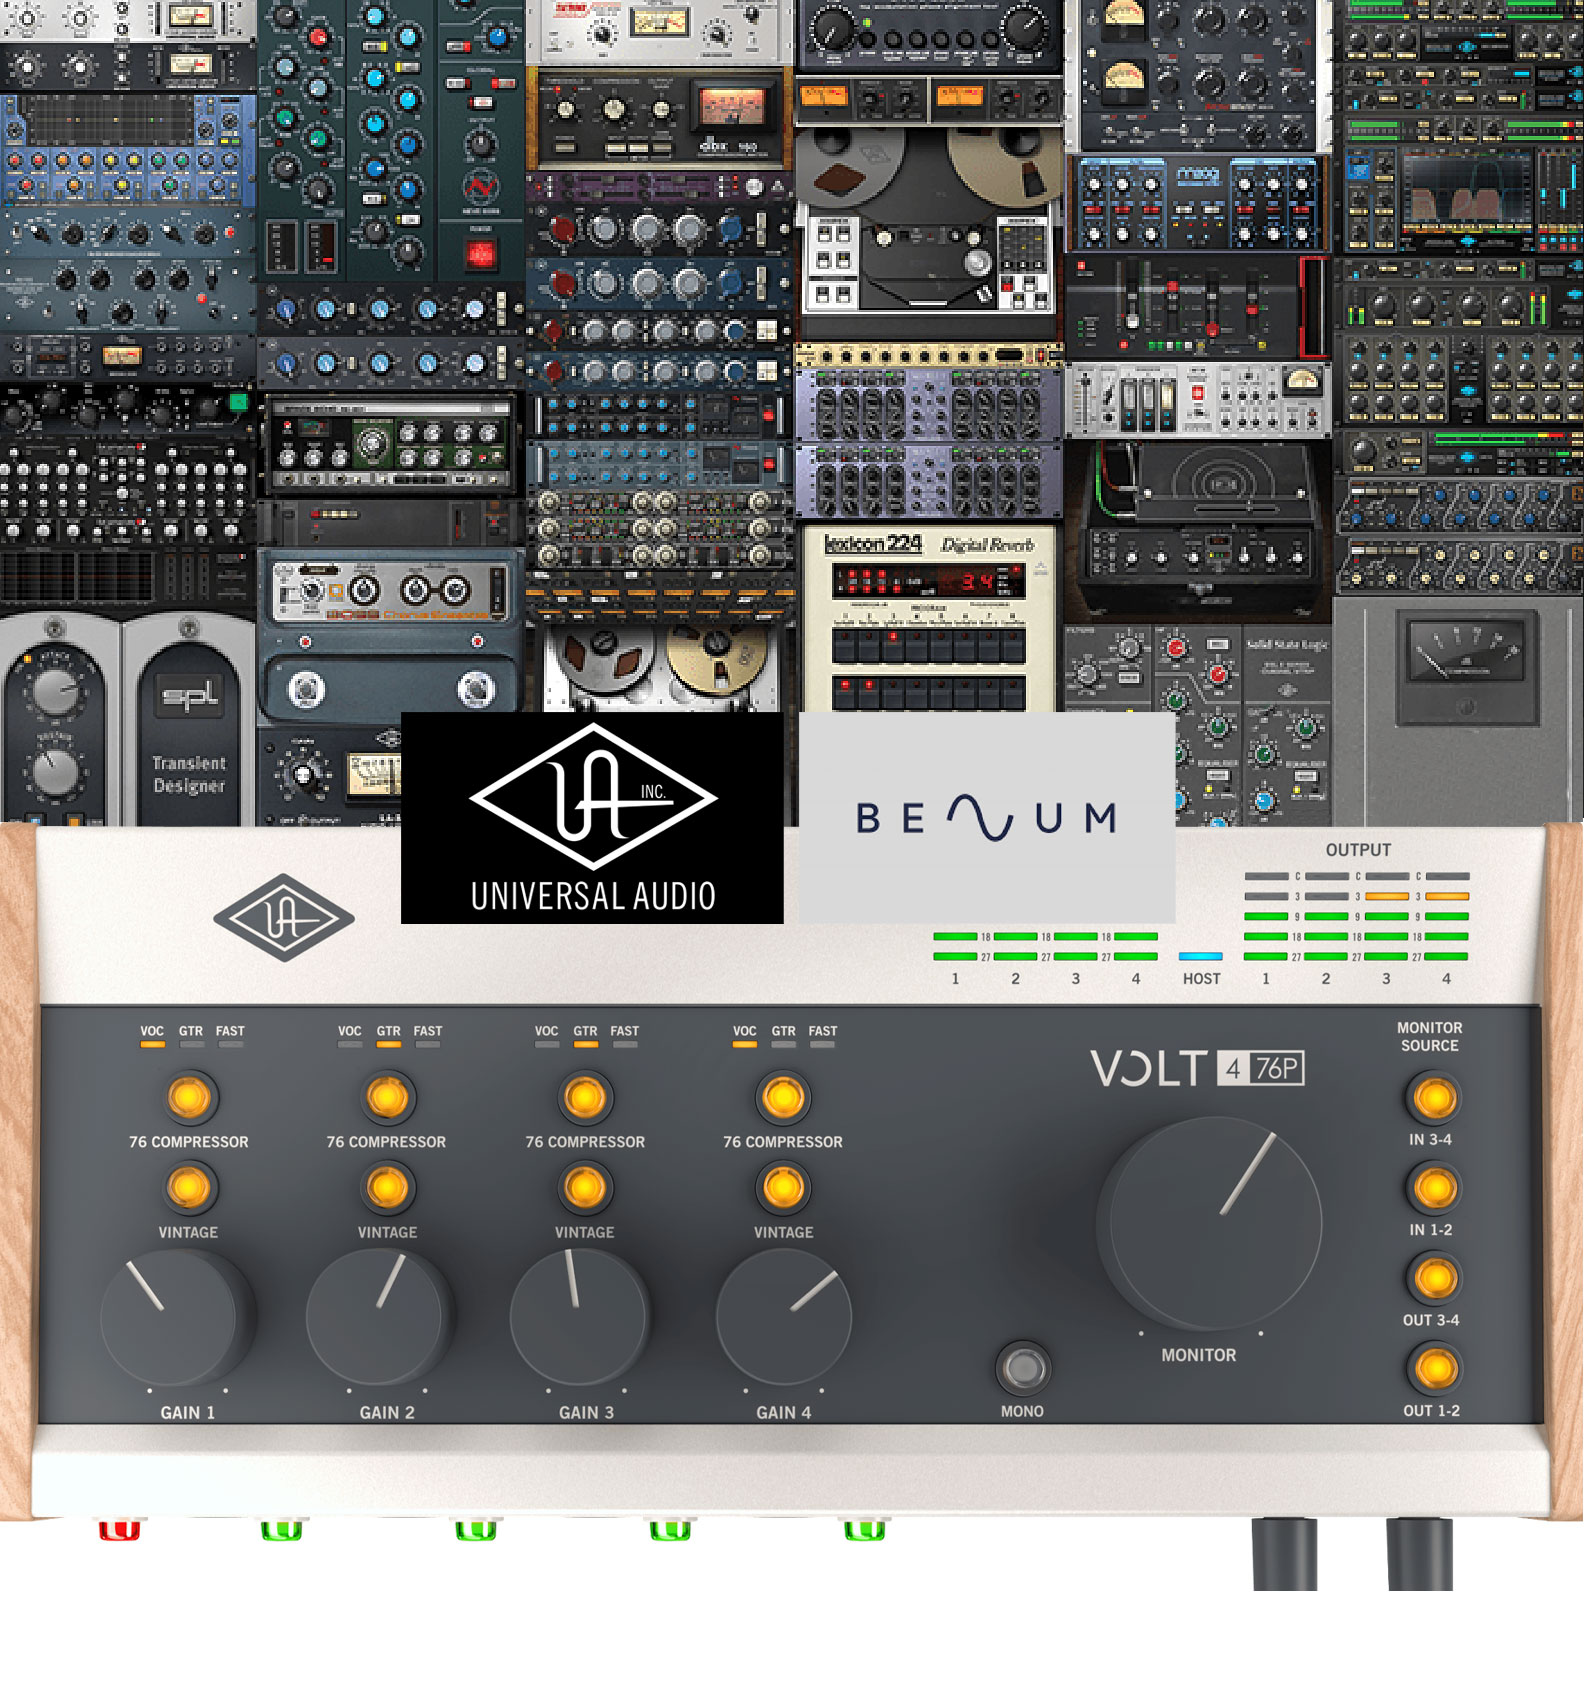1584x1682 pixels.
Task: Select the IN 1-2 monitor source button
Action: coord(1434,1188)
